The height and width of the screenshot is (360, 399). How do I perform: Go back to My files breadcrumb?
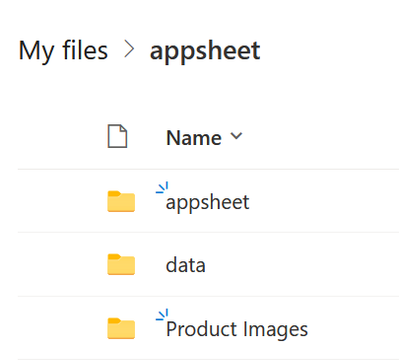63,51
